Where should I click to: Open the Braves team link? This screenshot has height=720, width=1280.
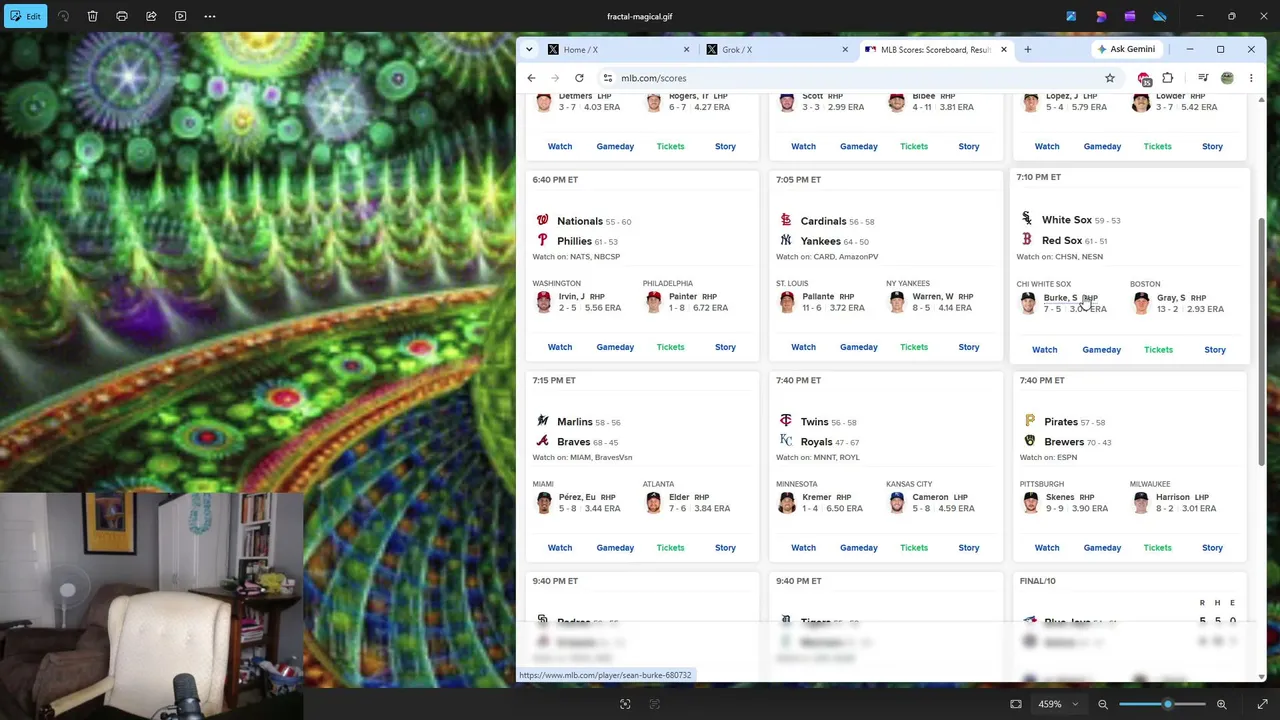573,442
